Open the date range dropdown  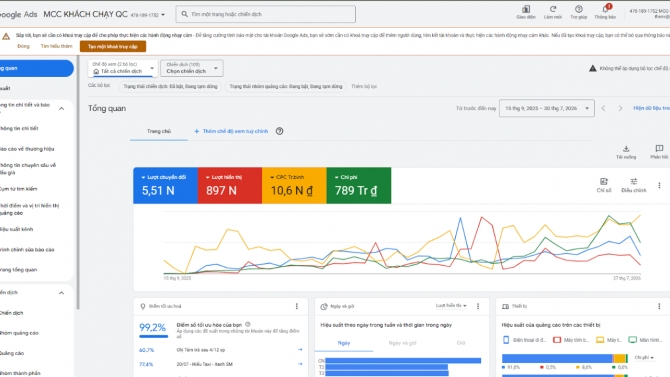(x=547, y=109)
